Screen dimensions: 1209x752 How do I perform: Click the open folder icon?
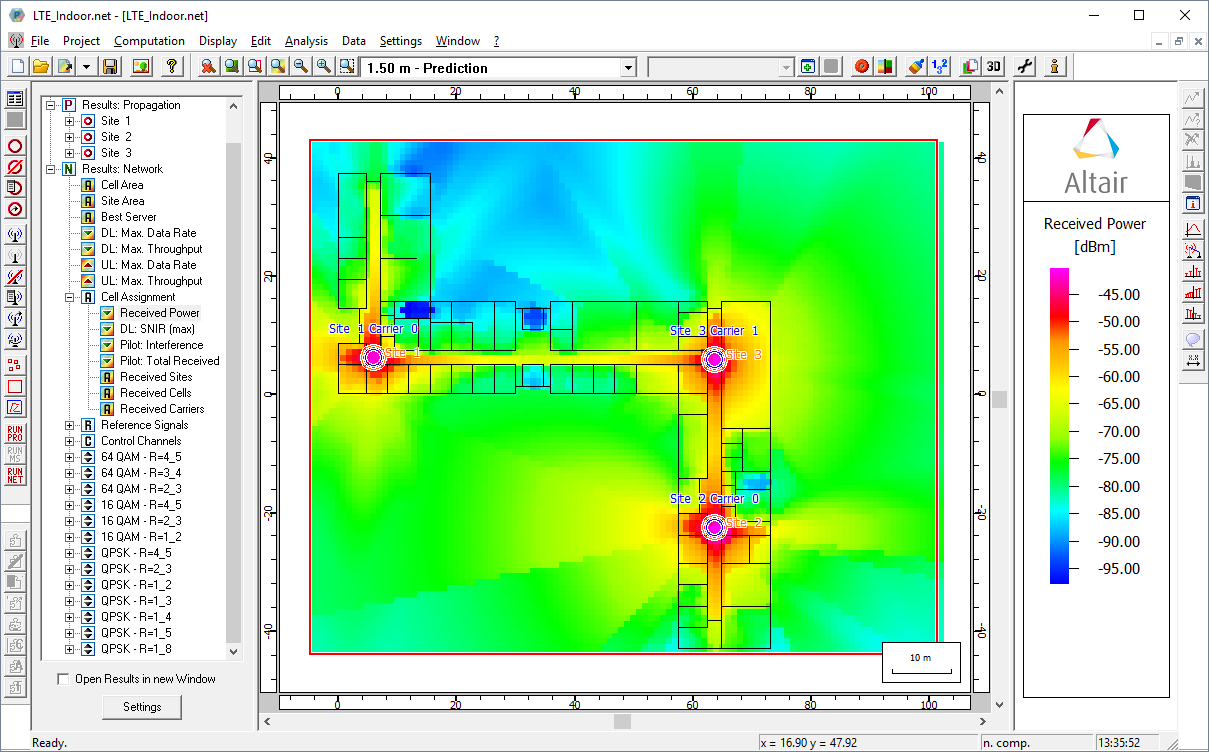tap(41, 67)
